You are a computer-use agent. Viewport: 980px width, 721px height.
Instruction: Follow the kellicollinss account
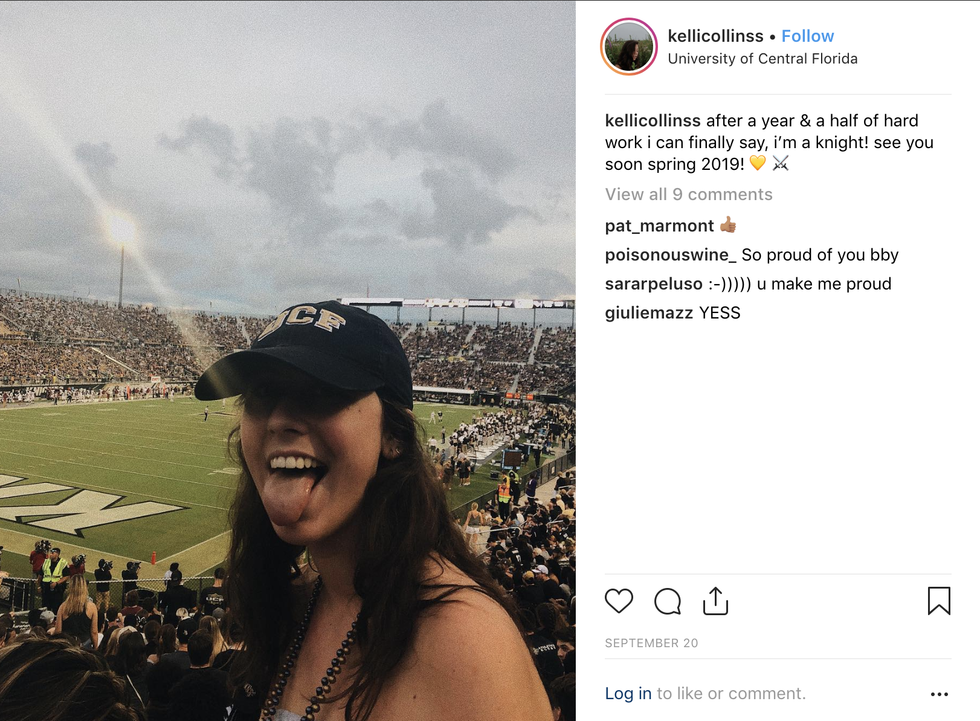pos(807,36)
